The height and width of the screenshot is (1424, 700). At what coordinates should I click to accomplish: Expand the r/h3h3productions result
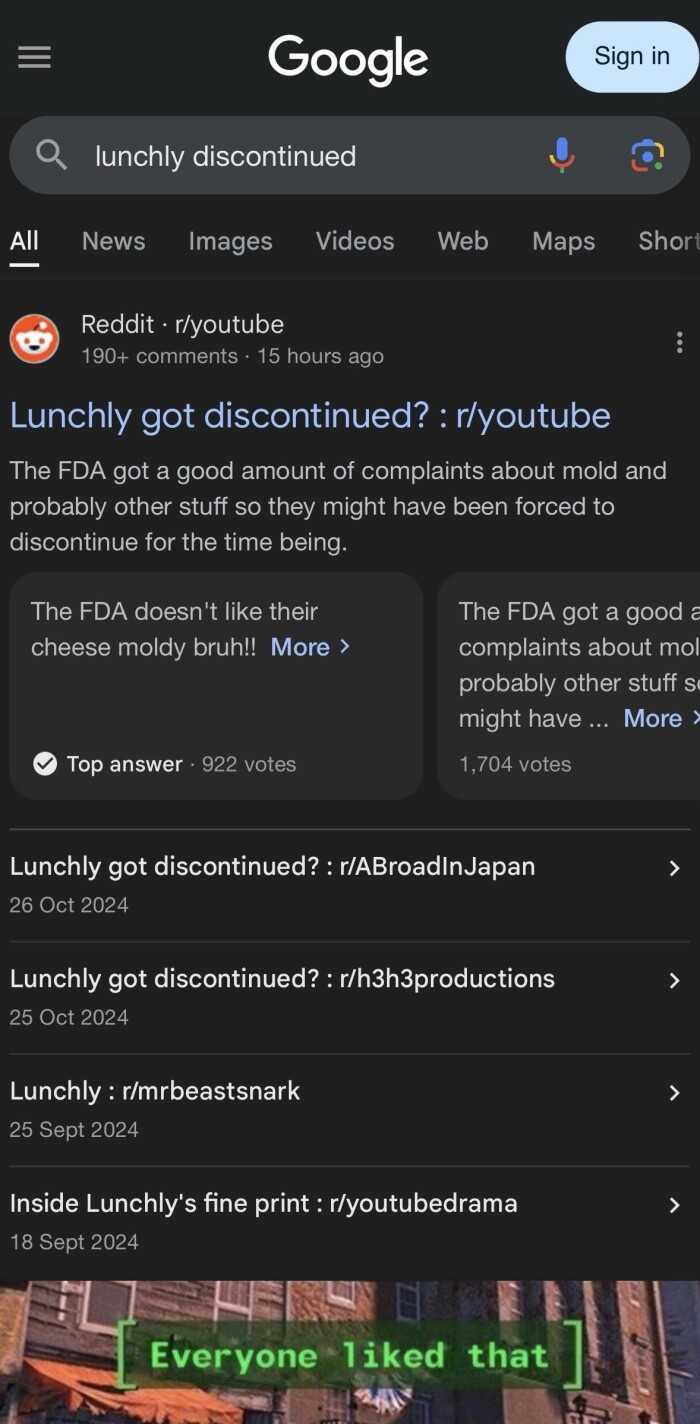[674, 980]
